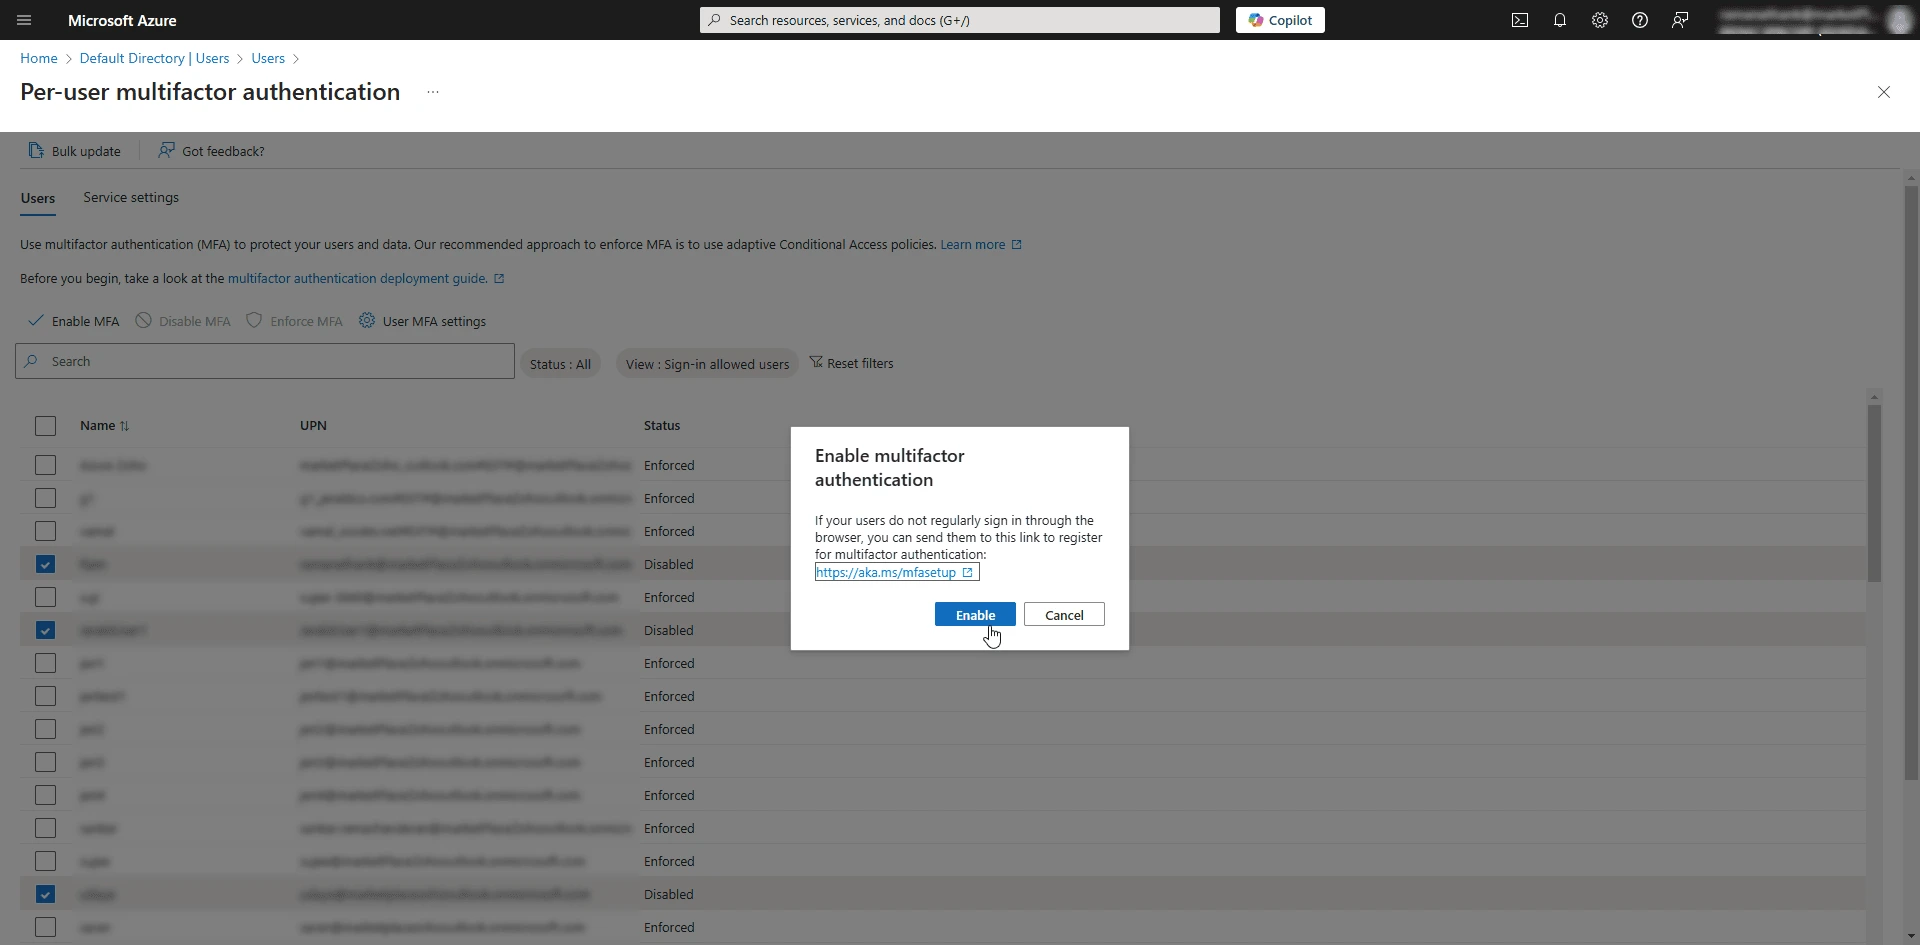Open the hamburger portal menu
This screenshot has width=1920, height=945.
click(x=24, y=20)
